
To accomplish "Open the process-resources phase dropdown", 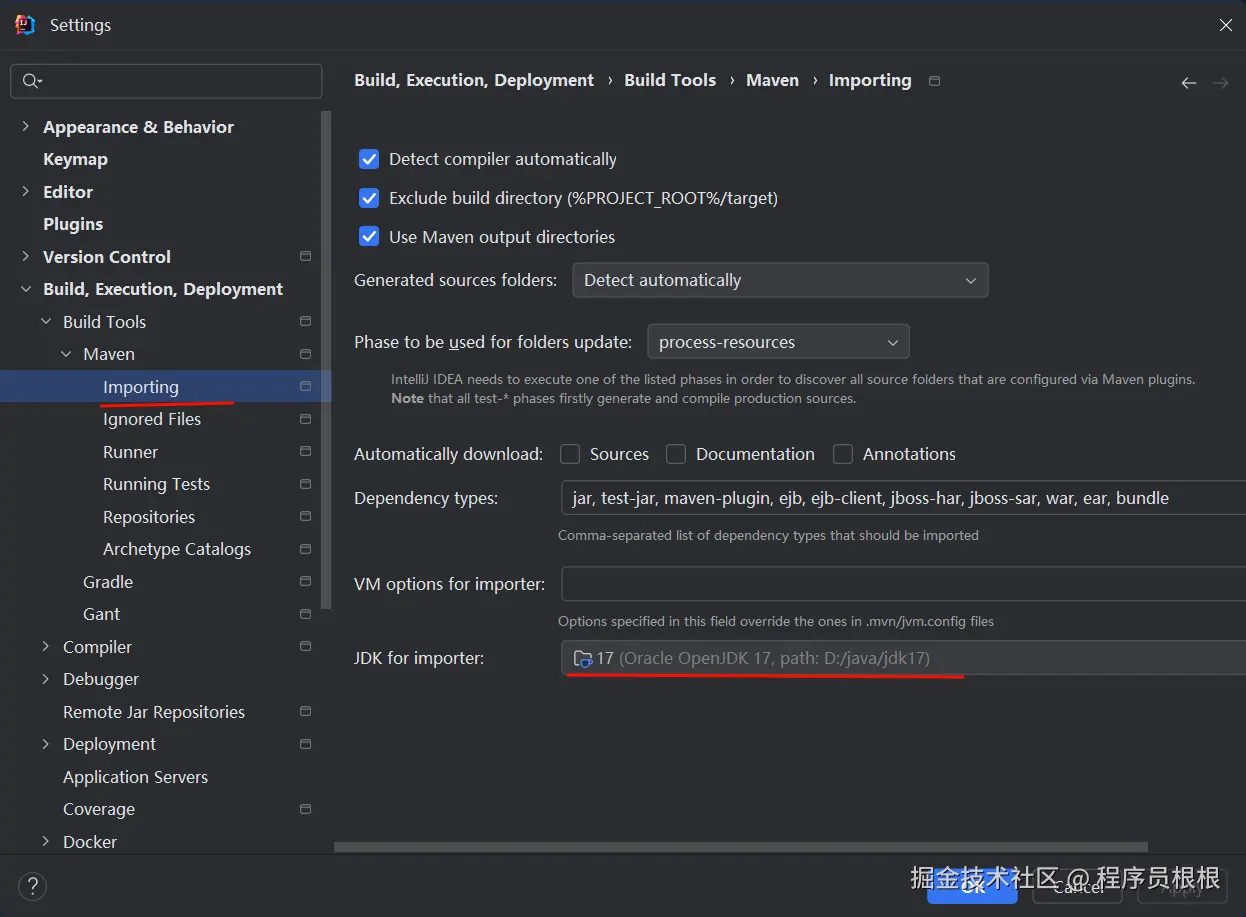I will [x=778, y=342].
